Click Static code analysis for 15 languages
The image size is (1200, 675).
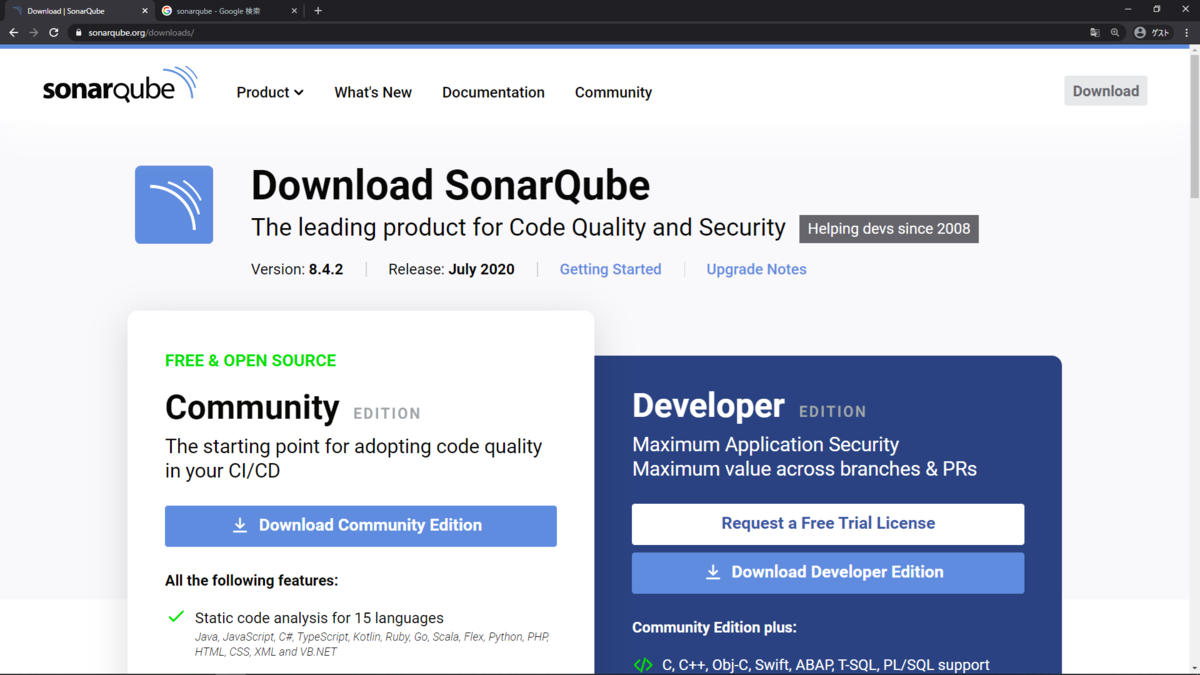(x=319, y=618)
